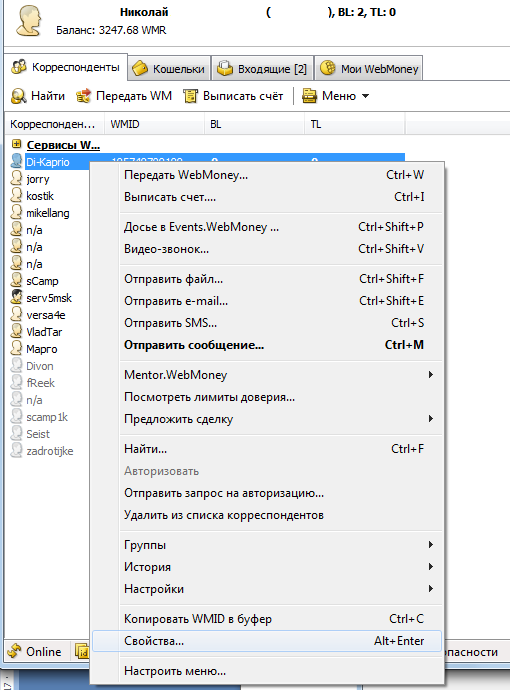510x690 pixels.
Task: Open the Настройки submenu arrow
Action: click(x=431, y=588)
